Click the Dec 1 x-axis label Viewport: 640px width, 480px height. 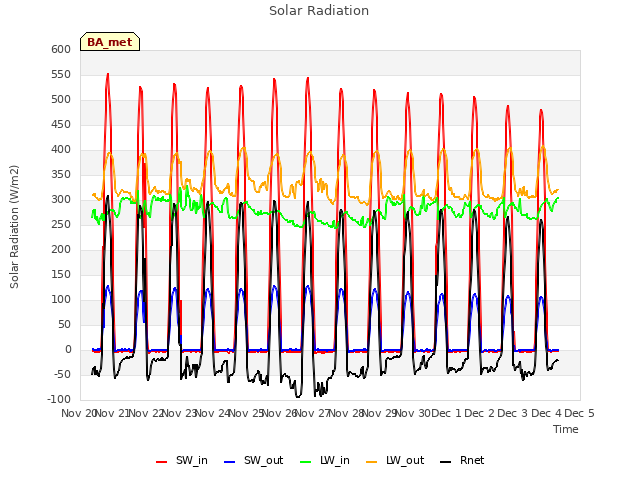click(447, 413)
